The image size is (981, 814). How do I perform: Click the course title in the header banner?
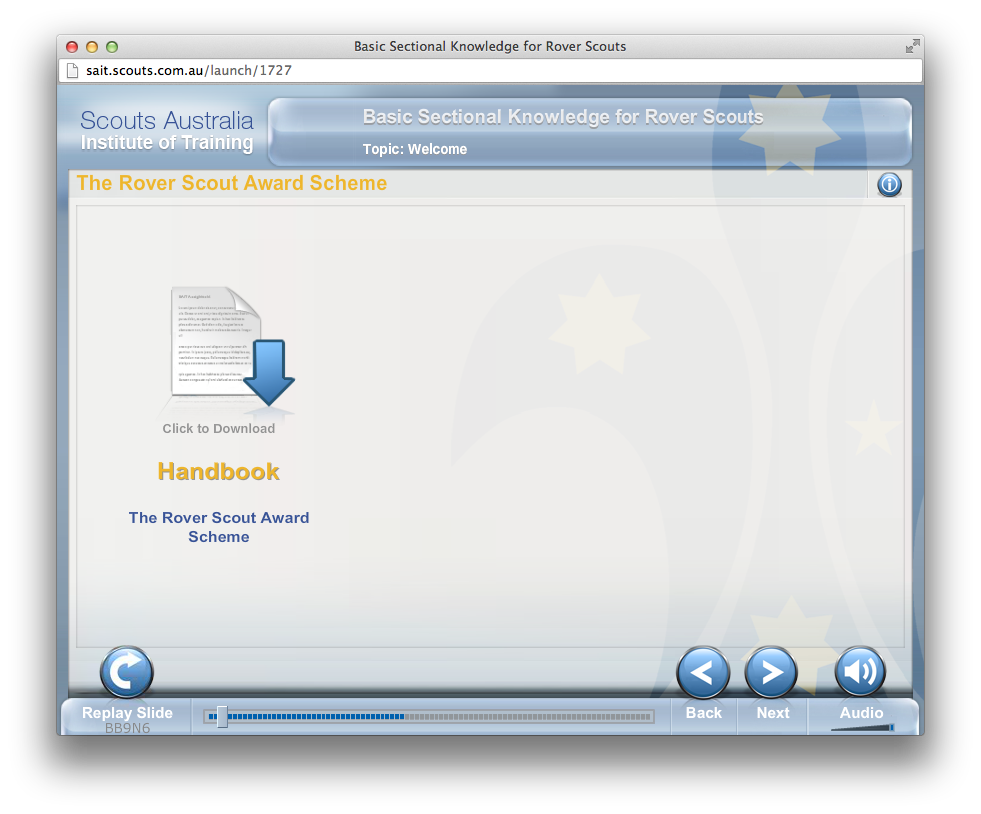click(563, 116)
